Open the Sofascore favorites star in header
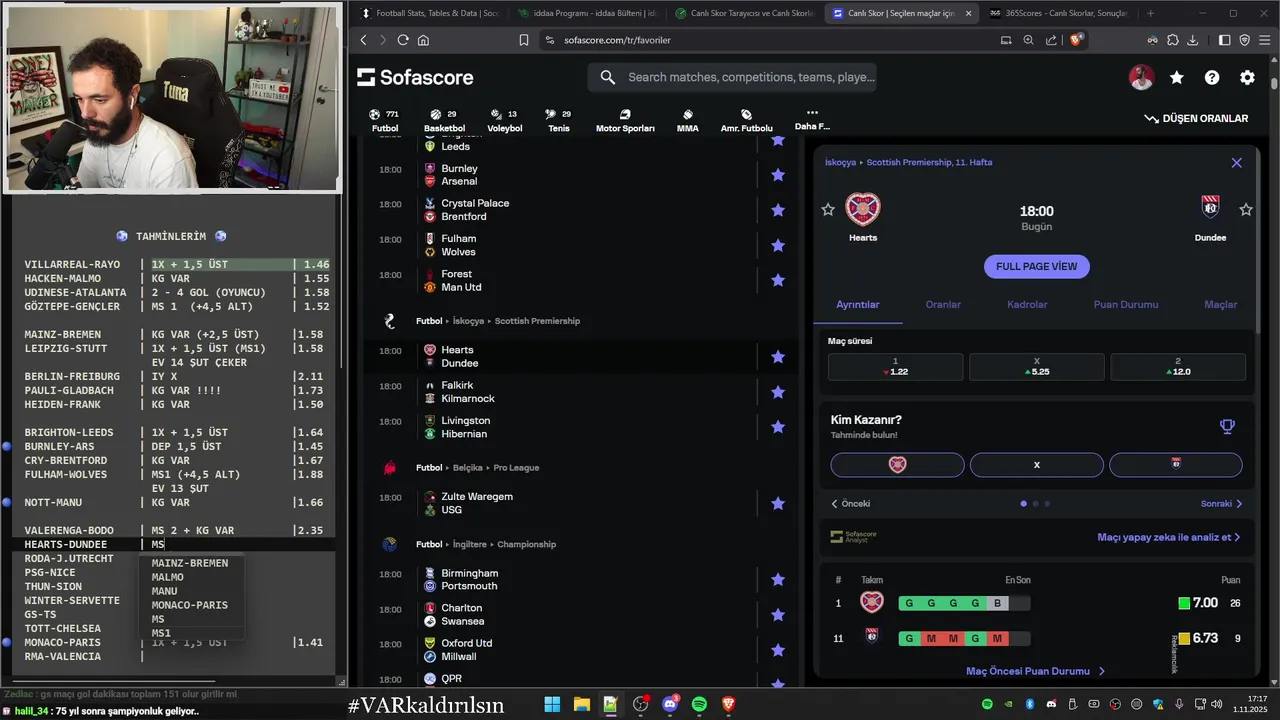This screenshot has height=720, width=1280. (1177, 77)
